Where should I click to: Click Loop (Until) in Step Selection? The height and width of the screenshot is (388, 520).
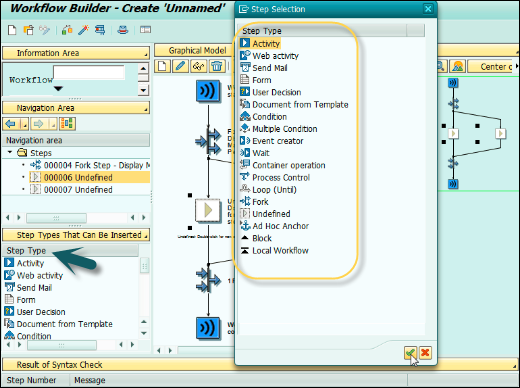click(268, 190)
